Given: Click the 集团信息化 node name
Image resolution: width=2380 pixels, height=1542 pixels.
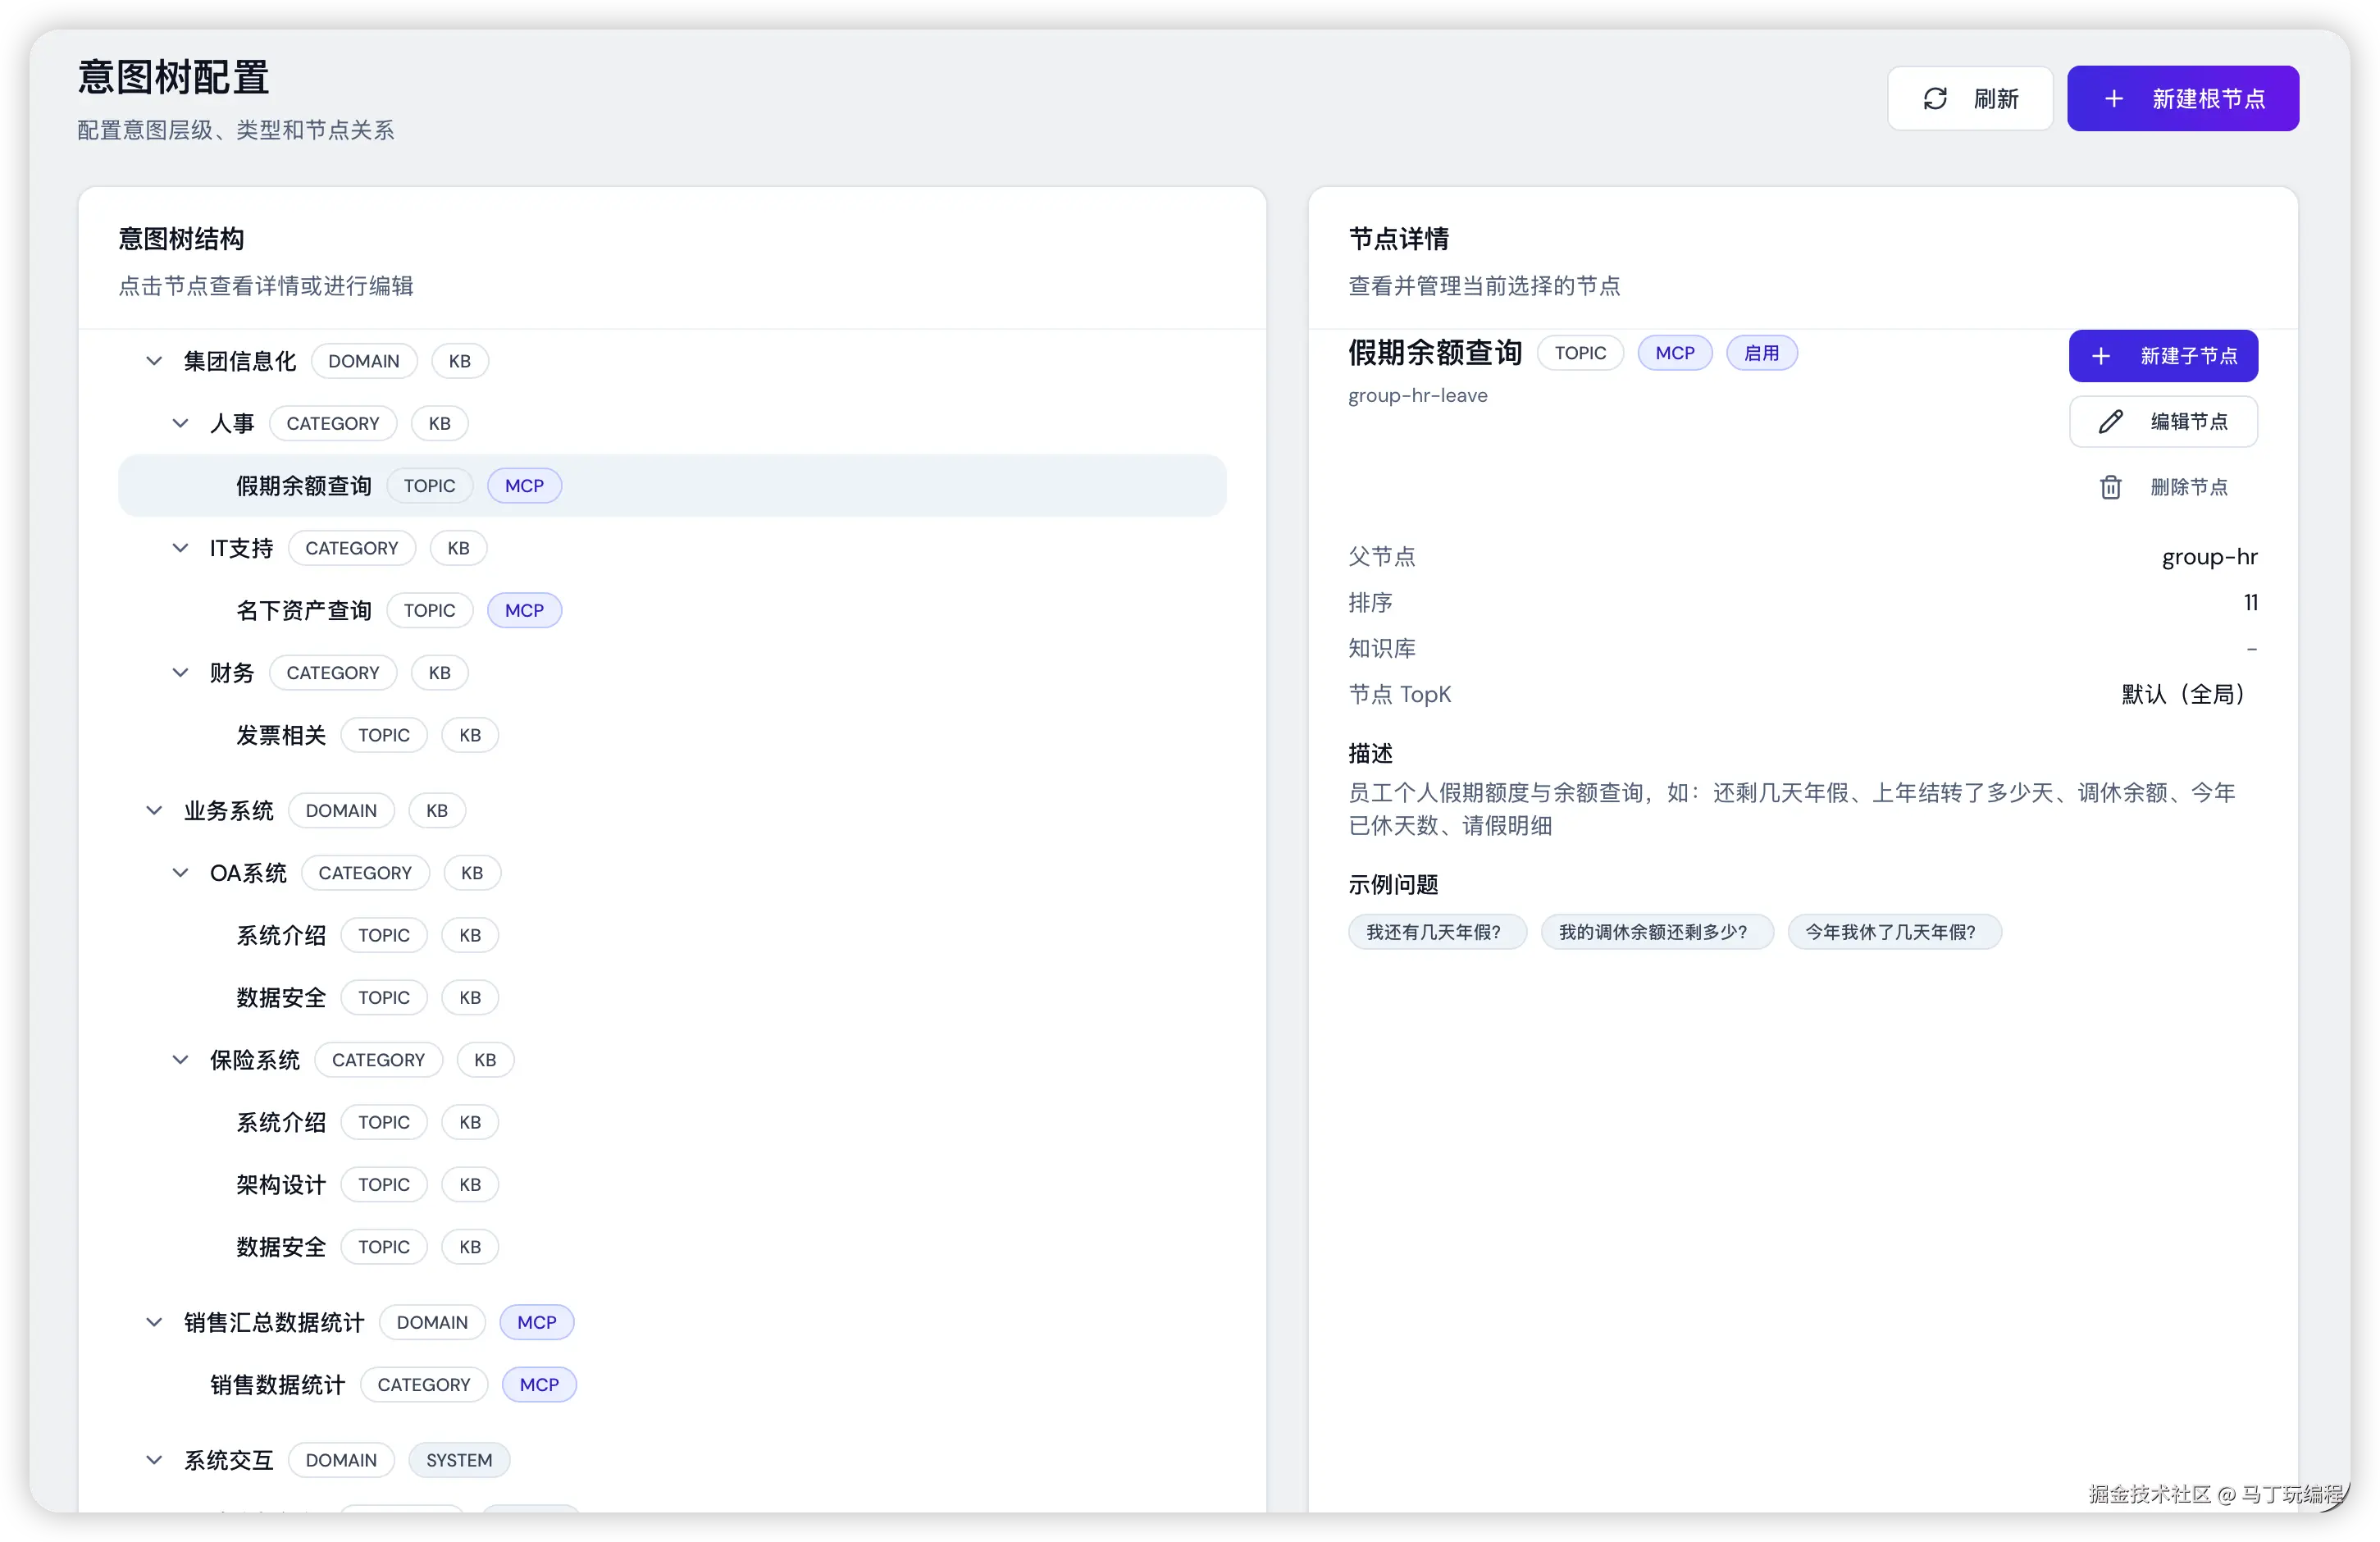Looking at the screenshot, I should 240,361.
